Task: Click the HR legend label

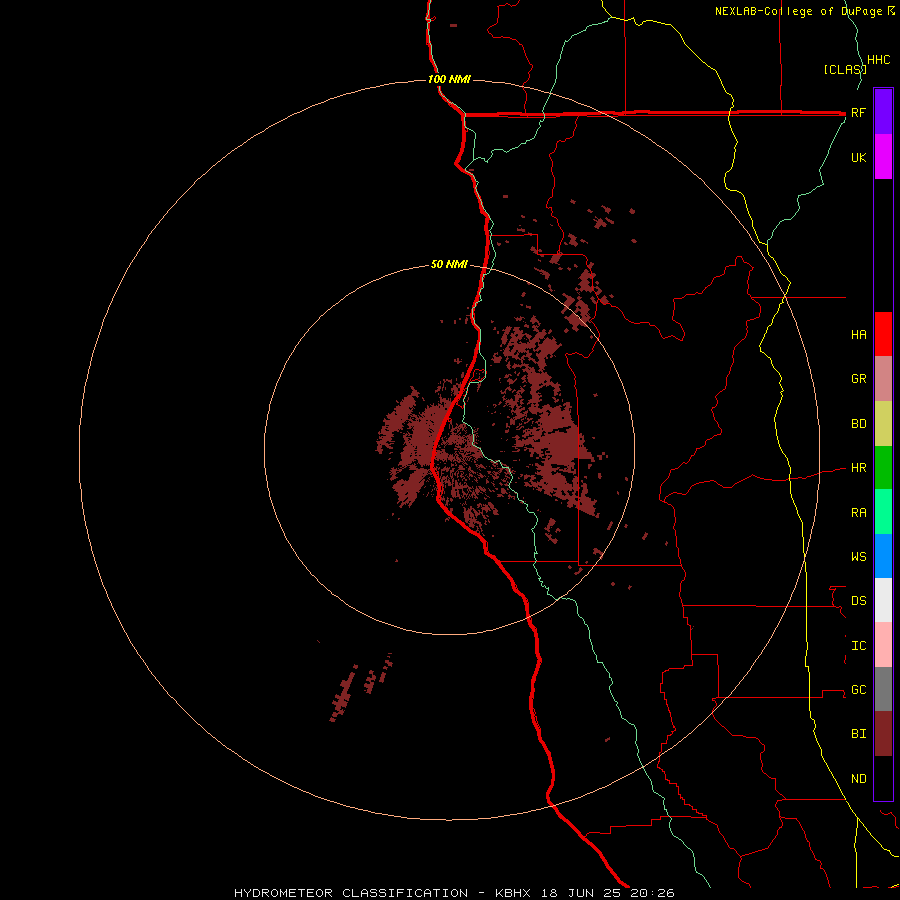Action: [x=859, y=468]
